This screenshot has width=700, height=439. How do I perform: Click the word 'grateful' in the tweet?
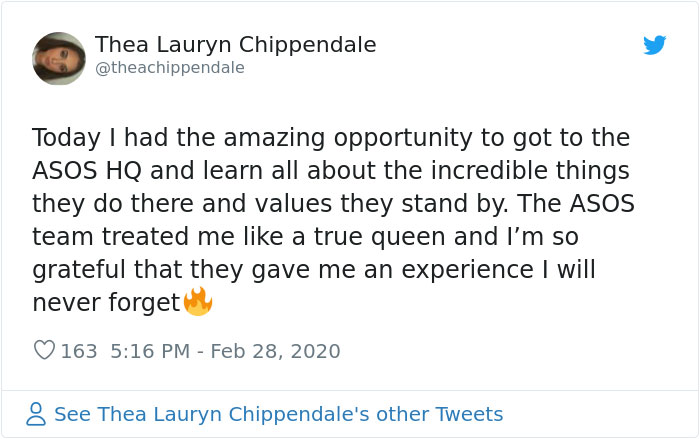(80, 270)
